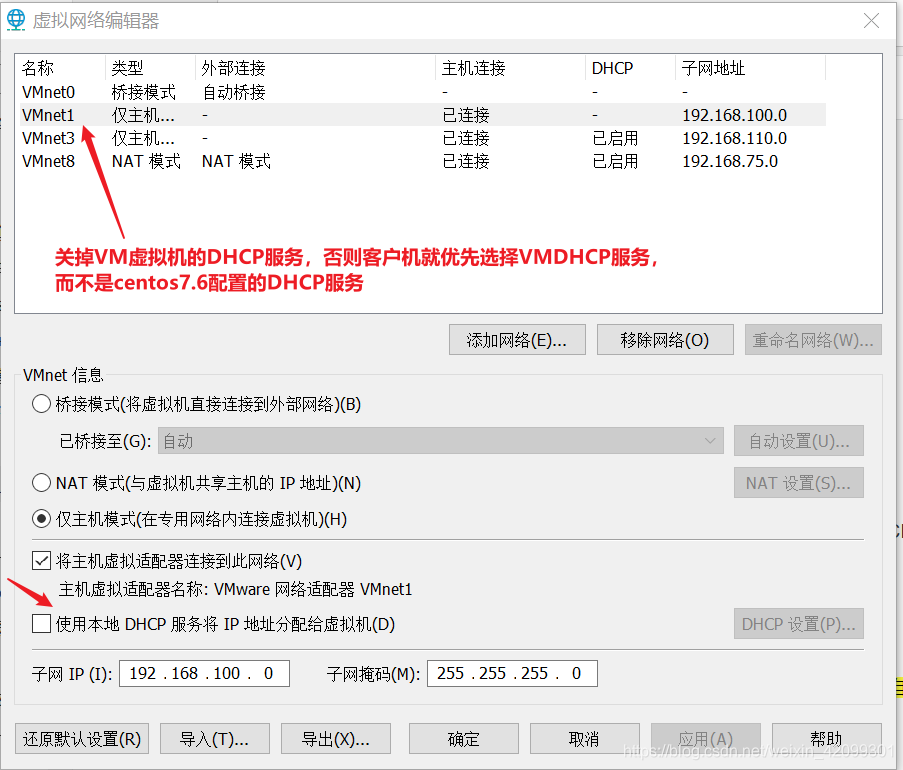Select the VMnet8 row
Viewport: 903px width, 770px height.
(x=423, y=161)
